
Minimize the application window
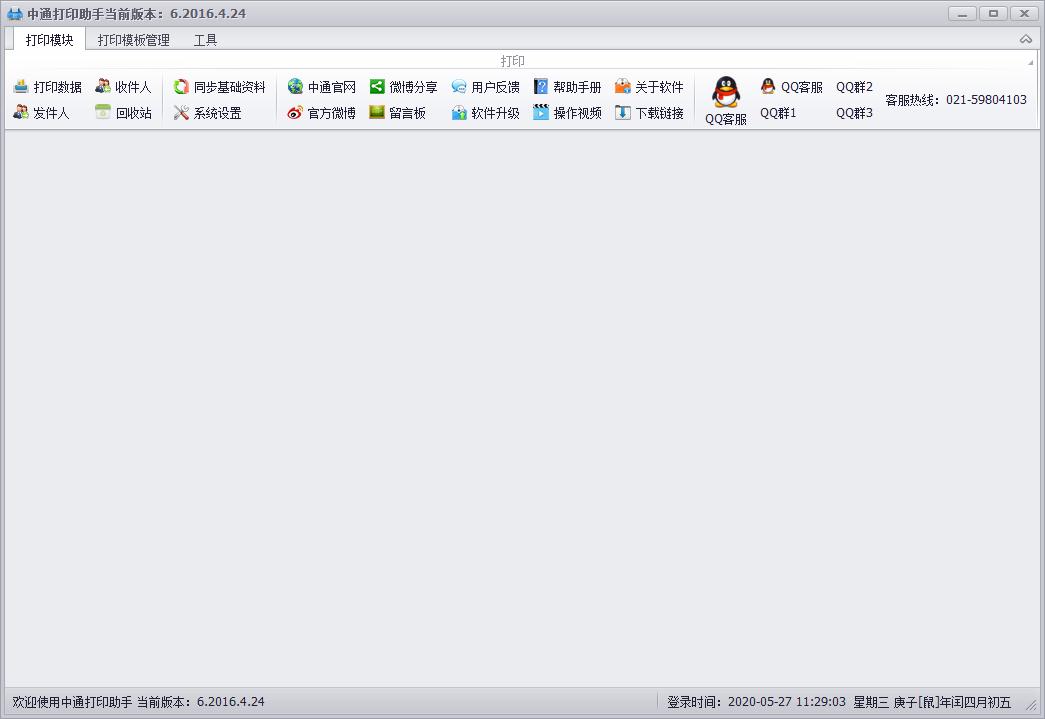point(962,13)
